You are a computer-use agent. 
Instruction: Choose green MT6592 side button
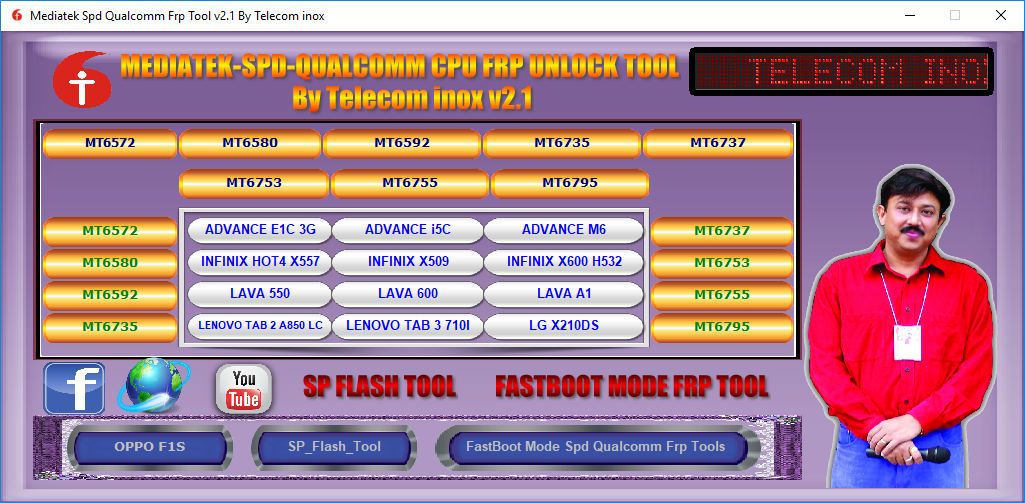(110, 296)
